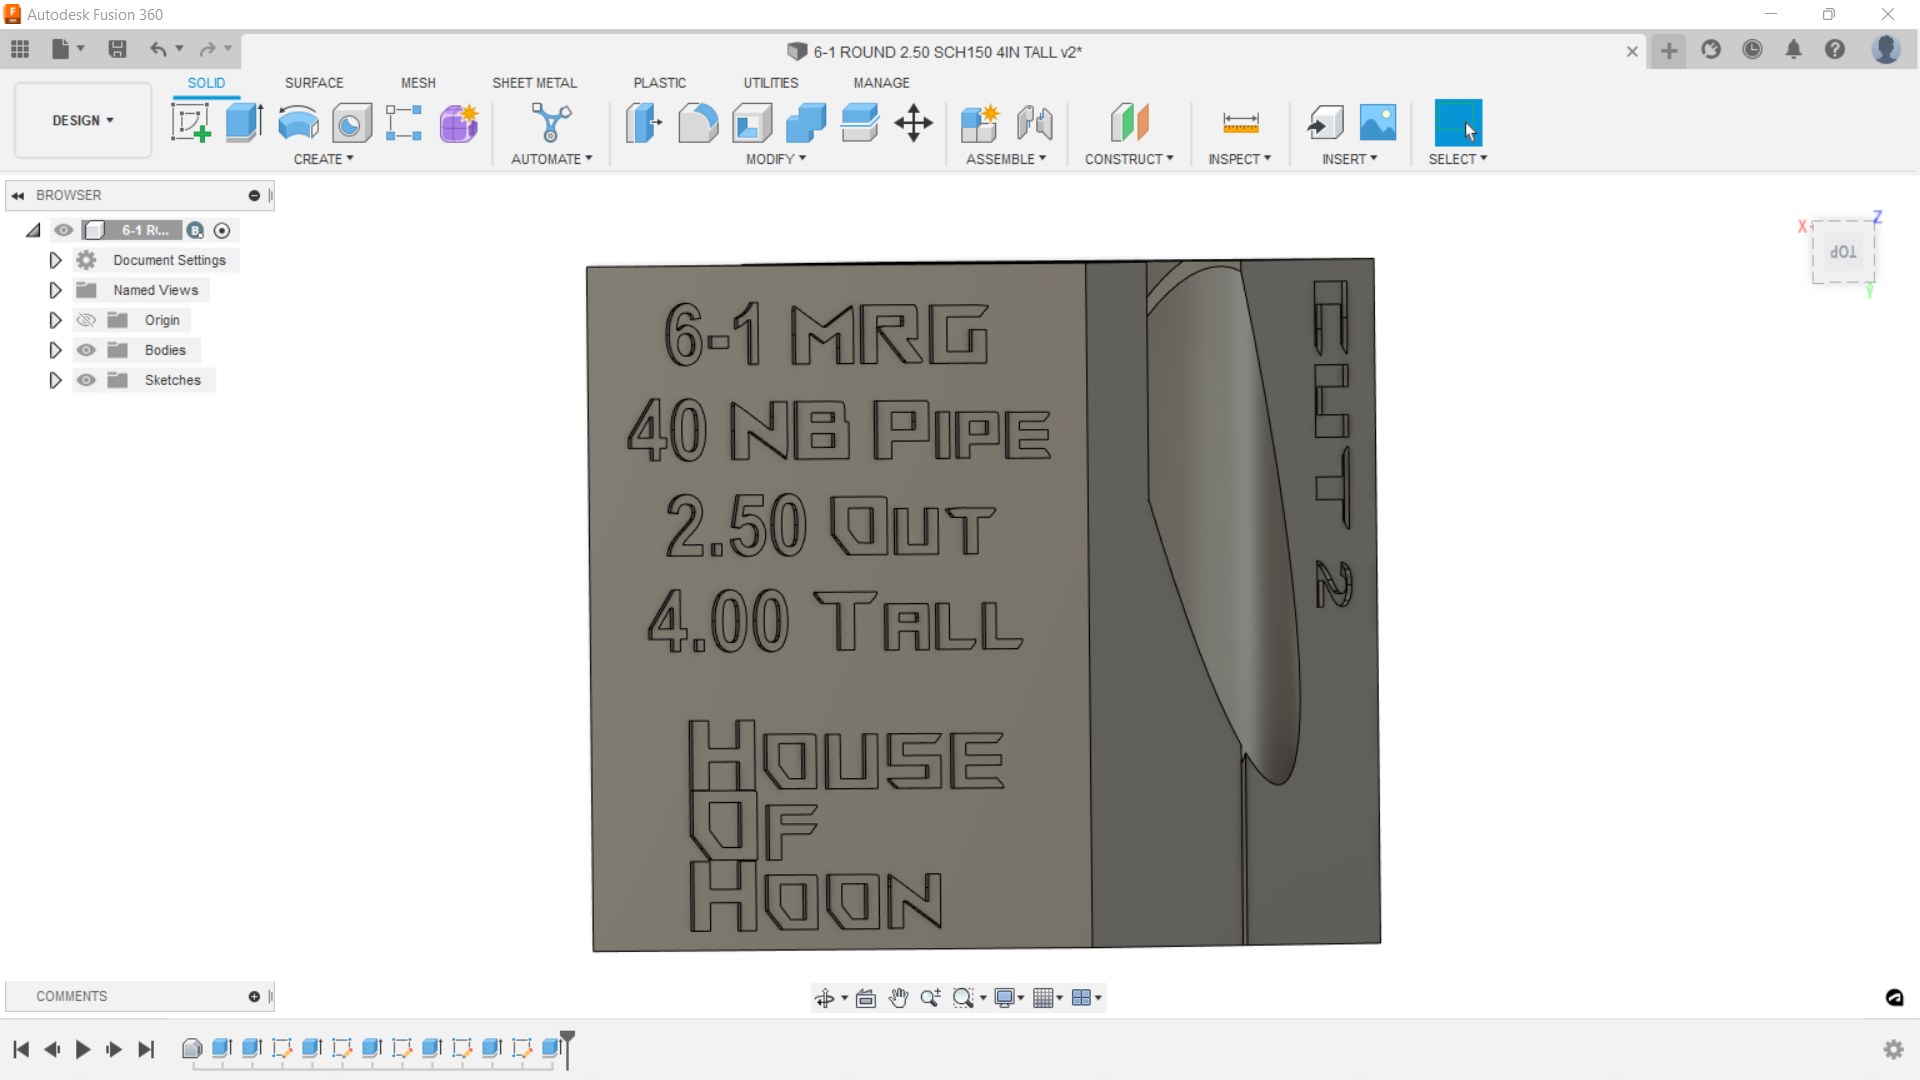Click the Insert Canvas image icon
The width and height of the screenshot is (1920, 1080).
pyautogui.click(x=1377, y=123)
